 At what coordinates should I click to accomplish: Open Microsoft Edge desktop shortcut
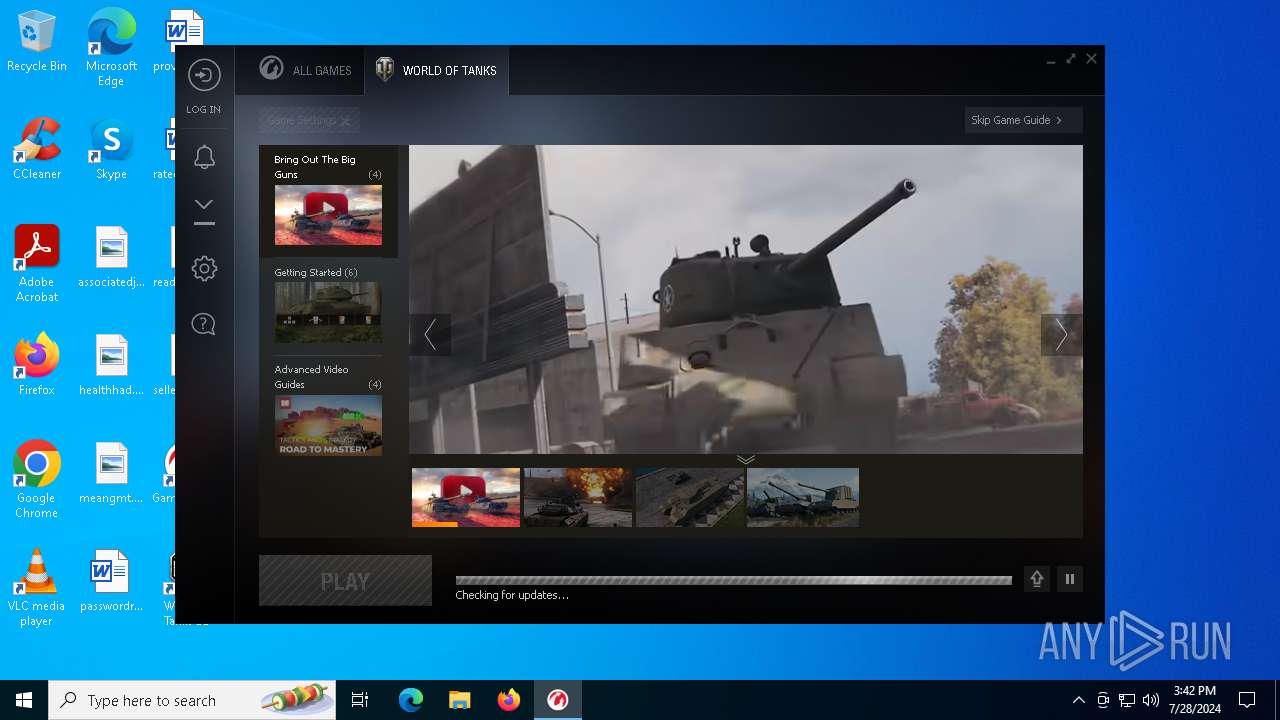(111, 48)
